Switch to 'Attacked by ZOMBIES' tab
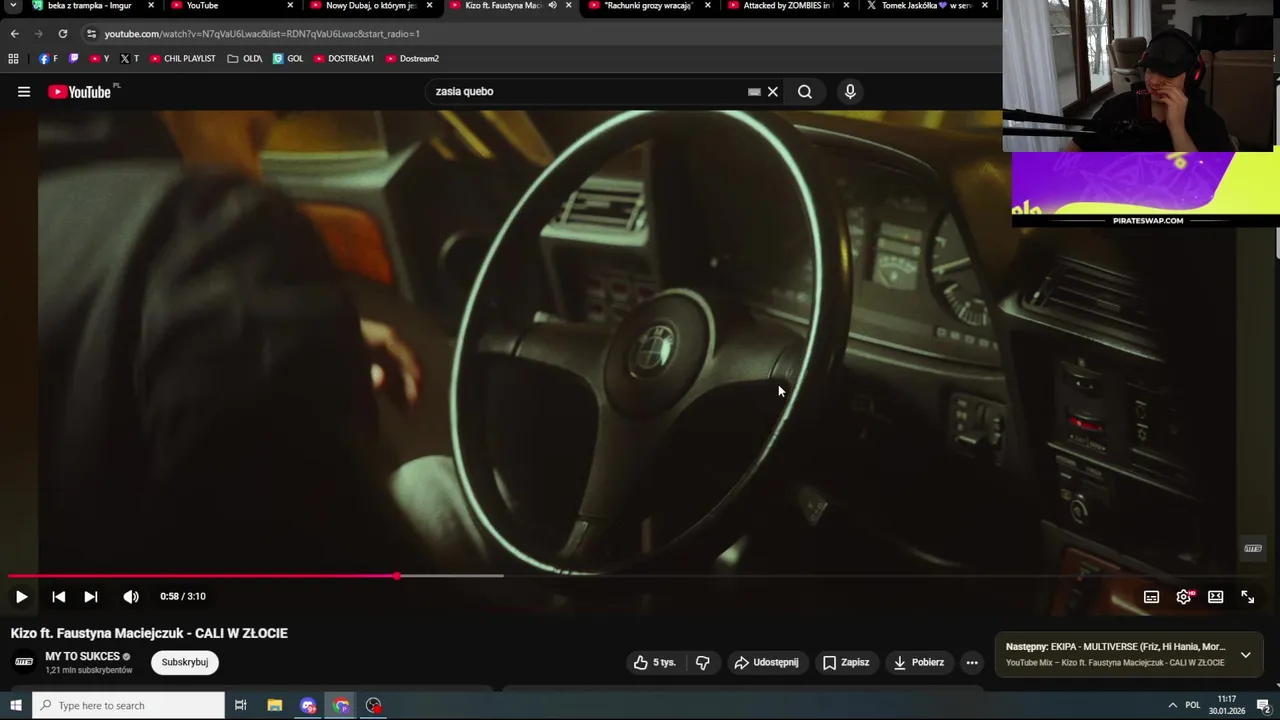 (x=788, y=6)
